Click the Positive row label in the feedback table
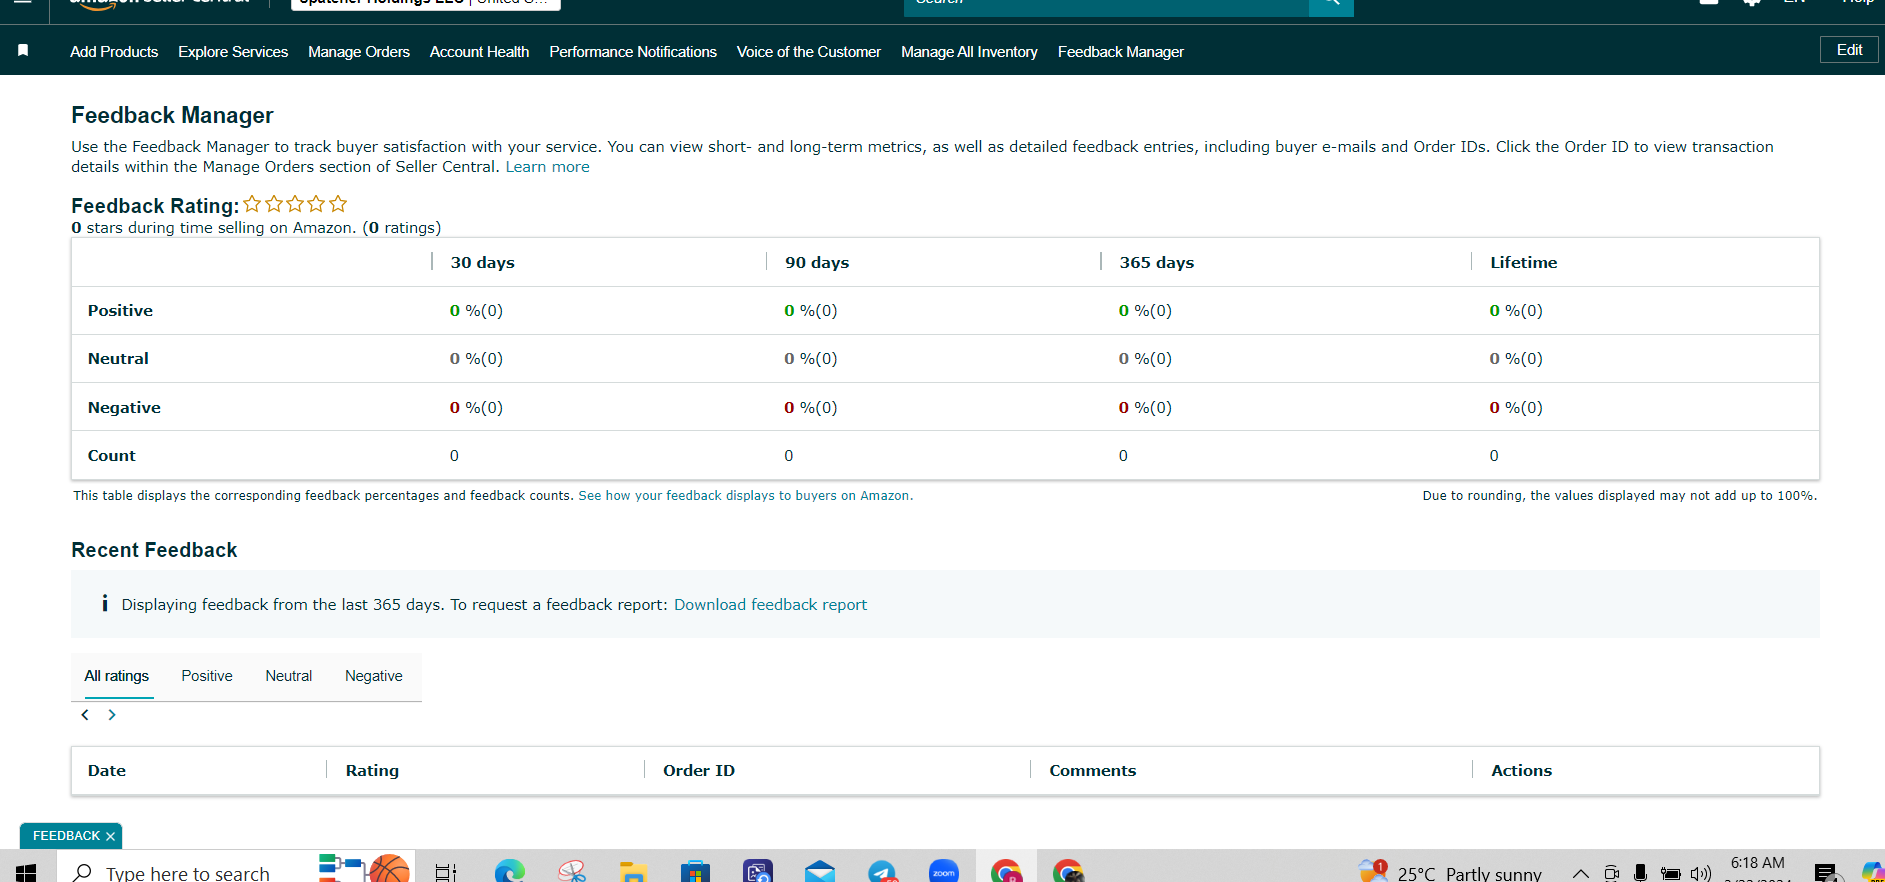Screen dimensions: 1885x882 [x=120, y=311]
